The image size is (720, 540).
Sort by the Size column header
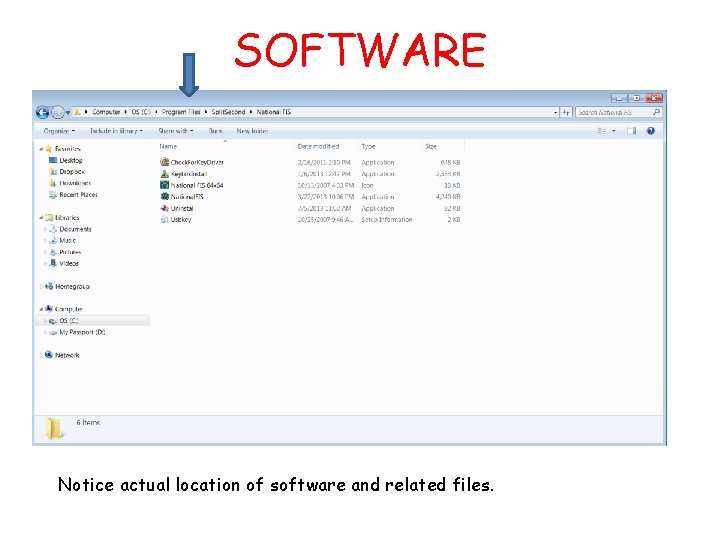[x=431, y=146]
